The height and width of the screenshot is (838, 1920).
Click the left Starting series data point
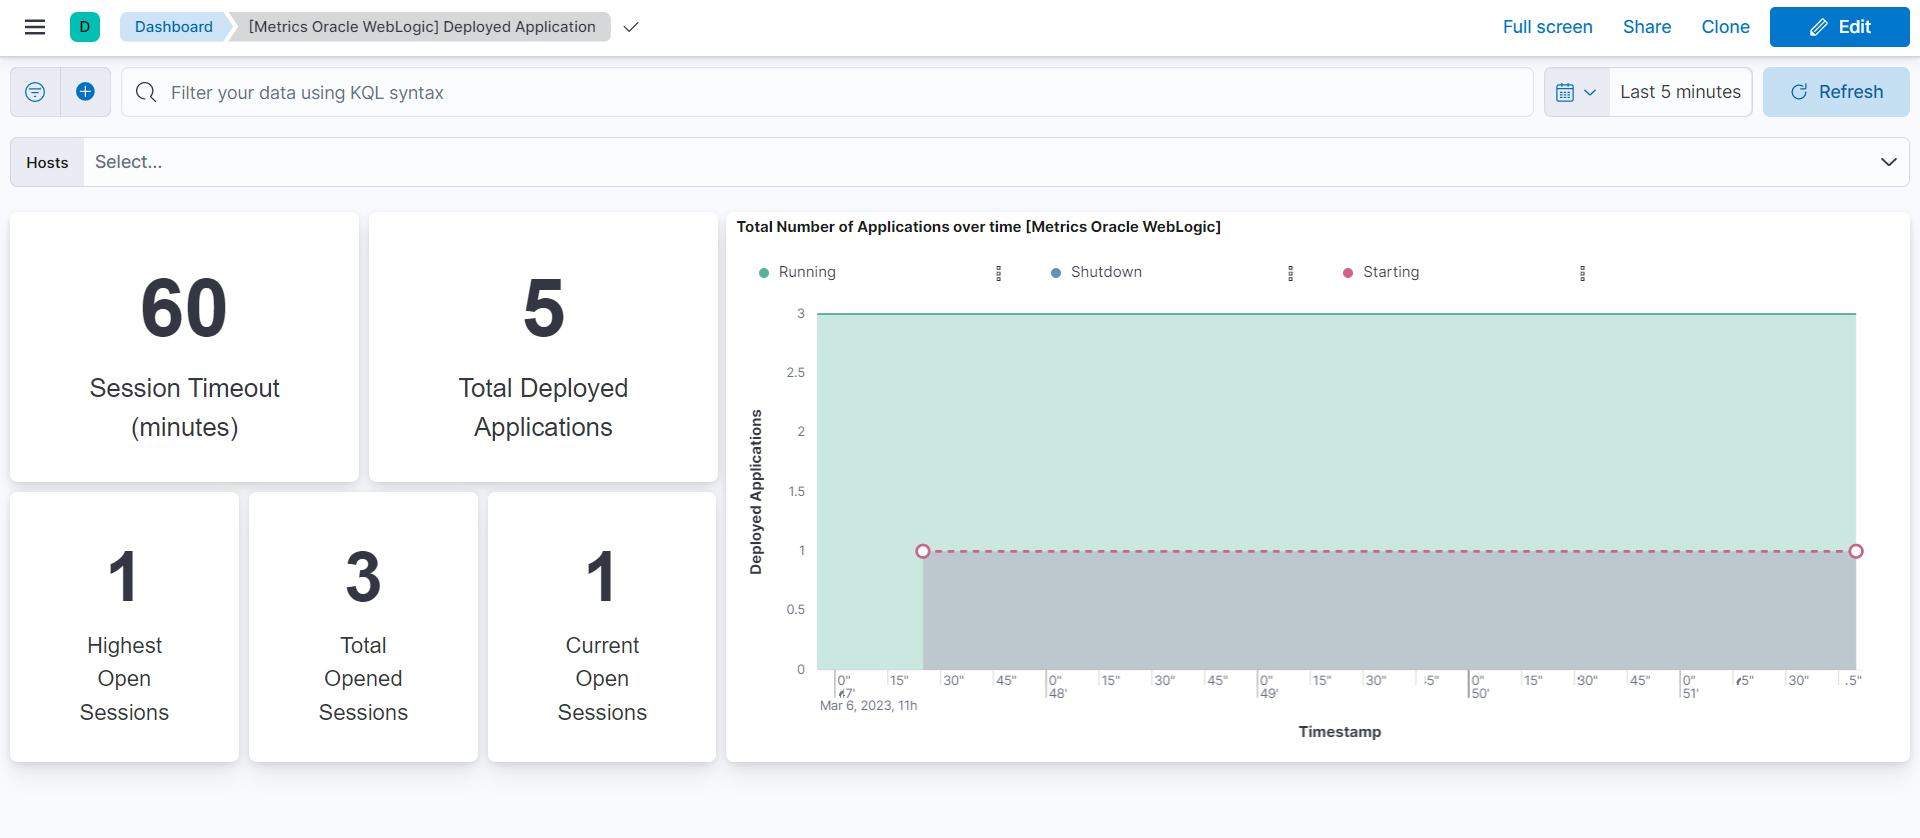(x=923, y=551)
